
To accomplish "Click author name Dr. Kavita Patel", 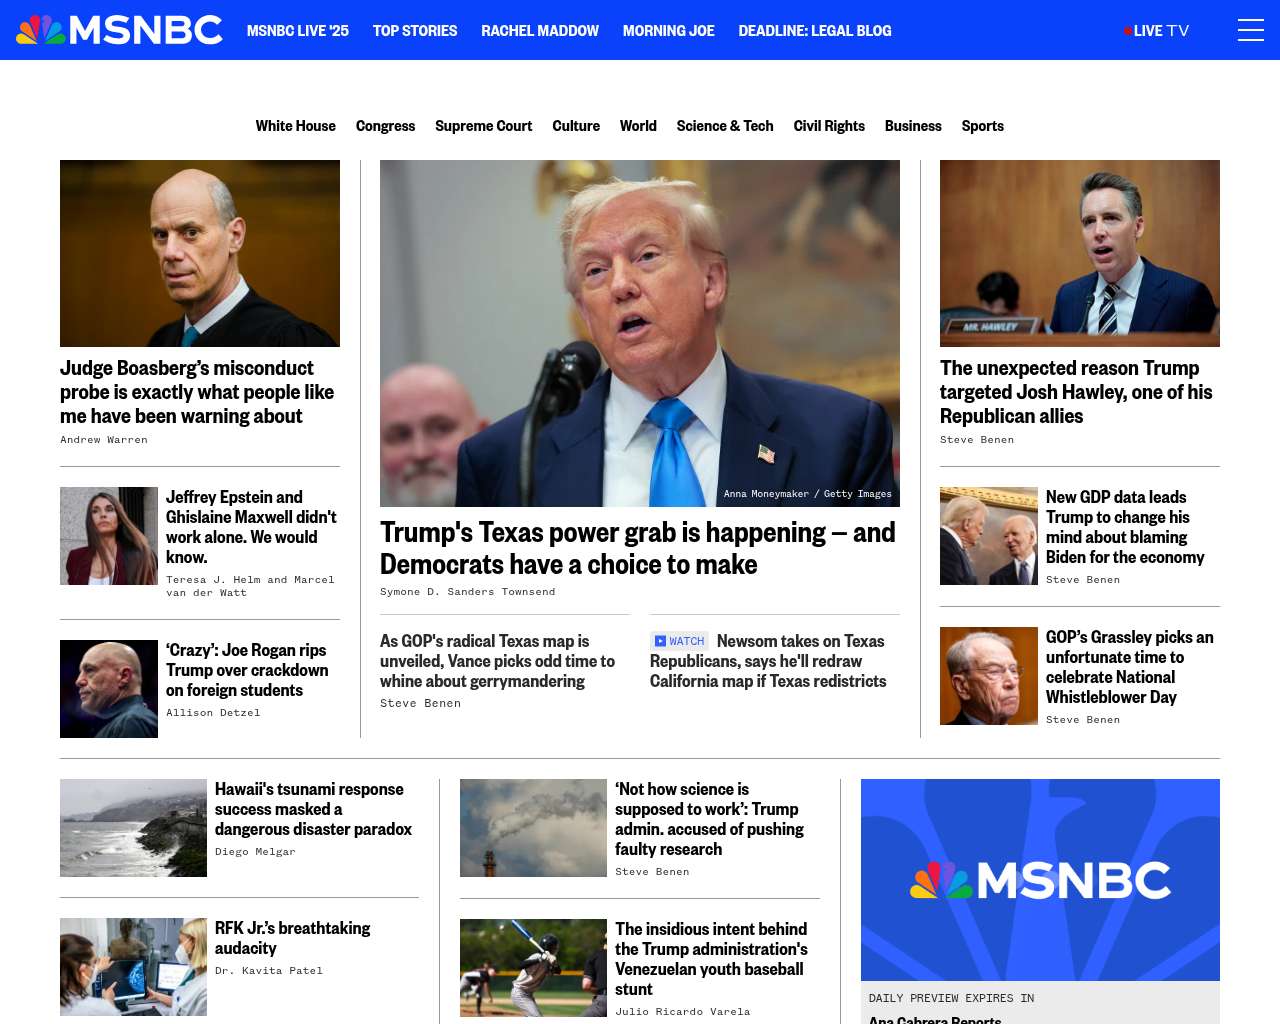I will pos(269,971).
